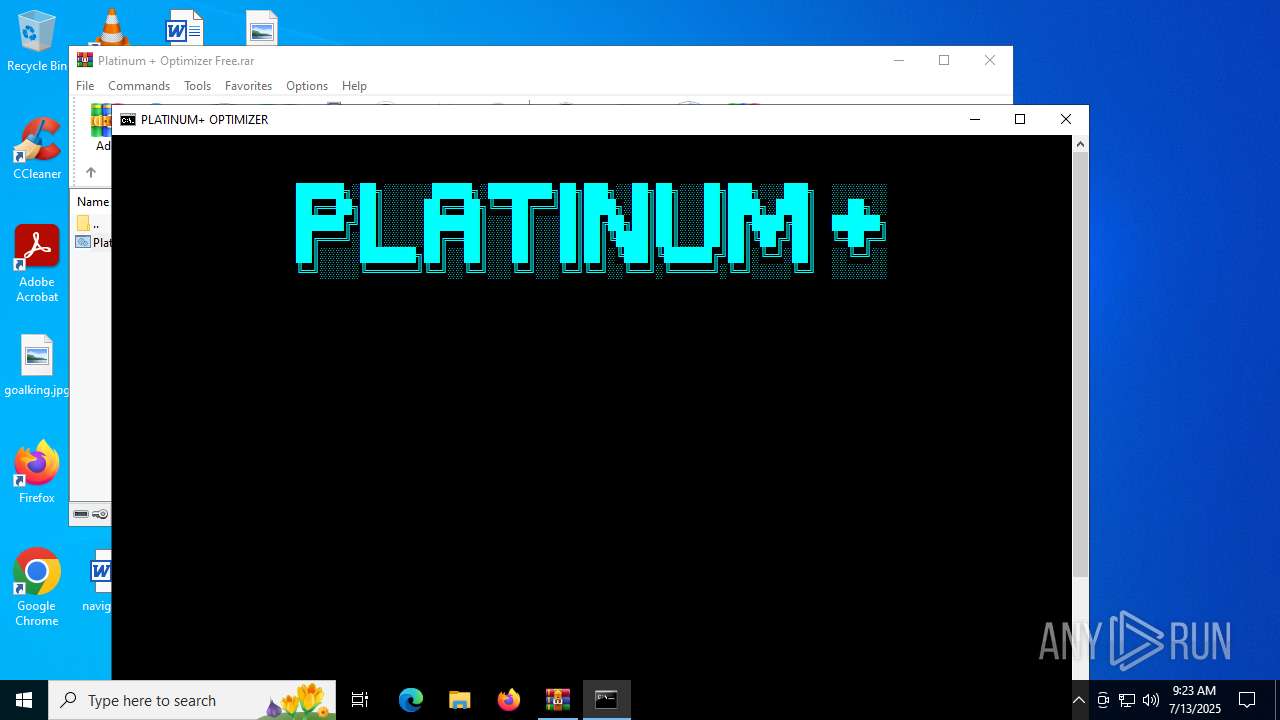Screen dimensions: 1280x720
Task: Open Adobe Acrobat desktop shortcut
Action: [37, 264]
